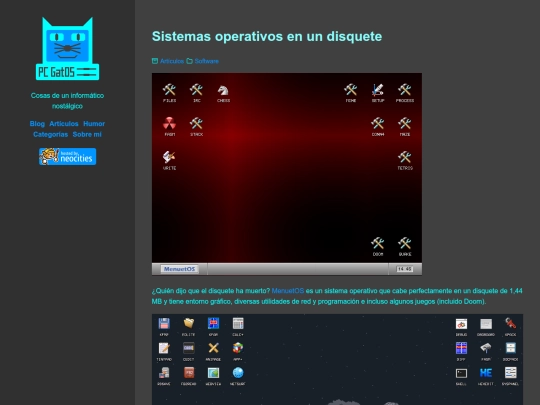Click the TINYPAD notepad icon in the second image
This screenshot has width=540, height=405.
coord(164,351)
